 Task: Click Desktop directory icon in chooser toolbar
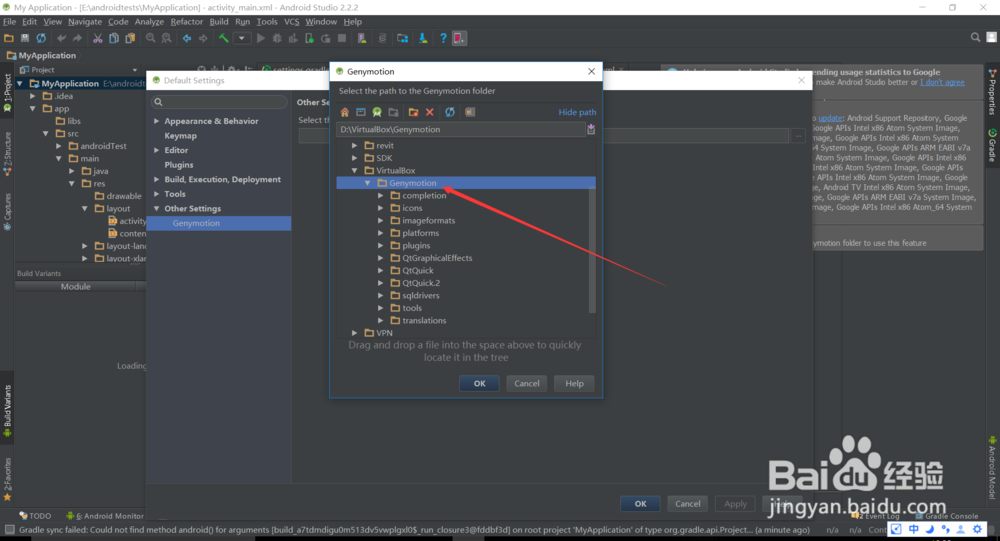pos(361,112)
